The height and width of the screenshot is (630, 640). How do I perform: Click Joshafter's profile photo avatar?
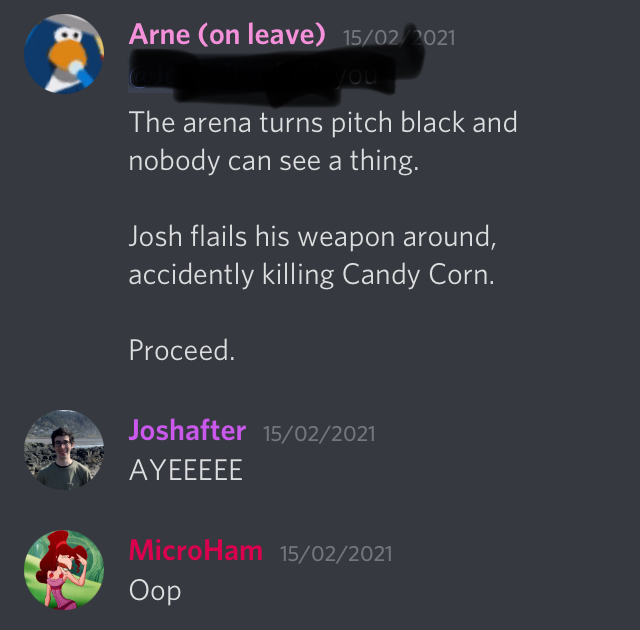point(64,450)
